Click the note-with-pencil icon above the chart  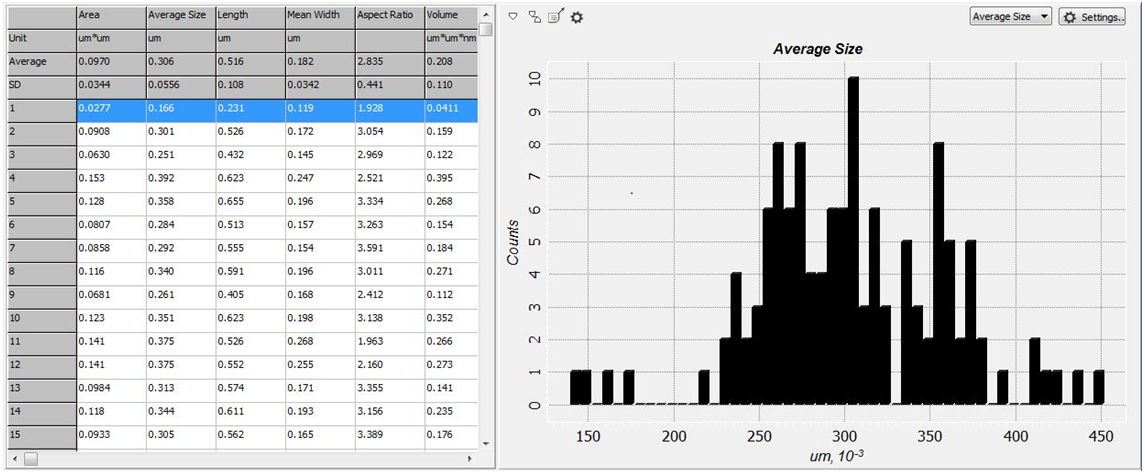coord(556,17)
